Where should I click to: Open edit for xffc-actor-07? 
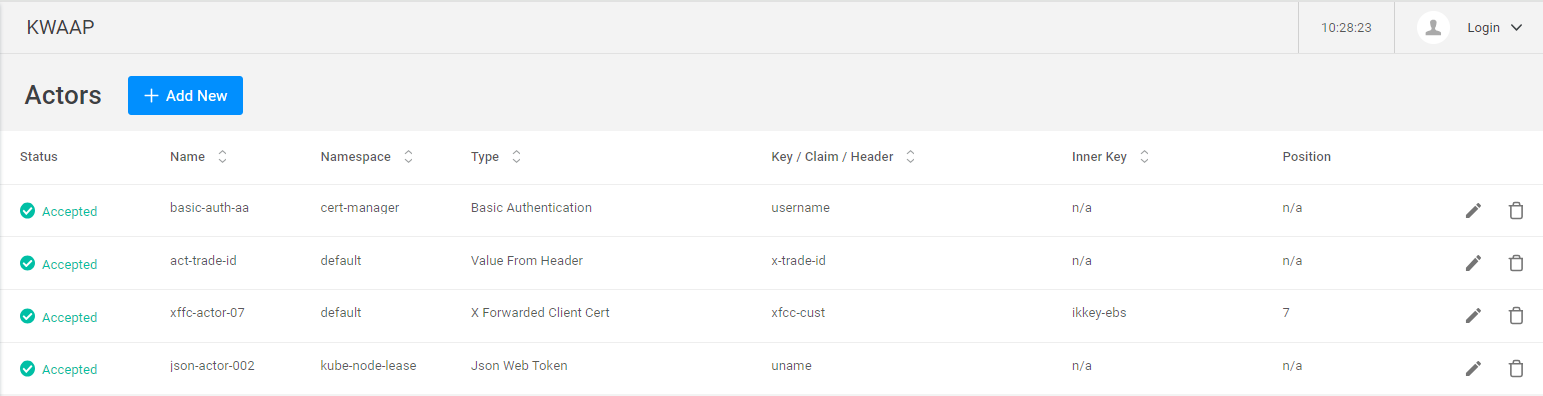1473,315
